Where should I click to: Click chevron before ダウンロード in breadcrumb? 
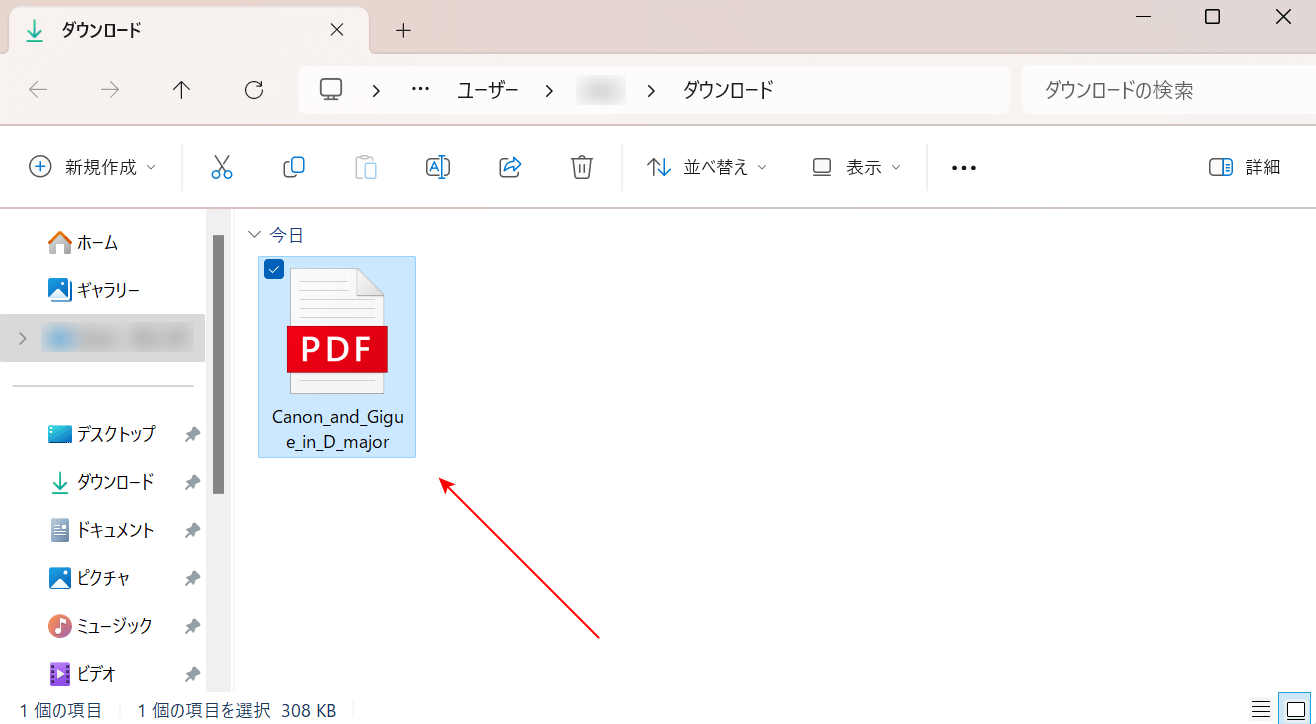(652, 90)
